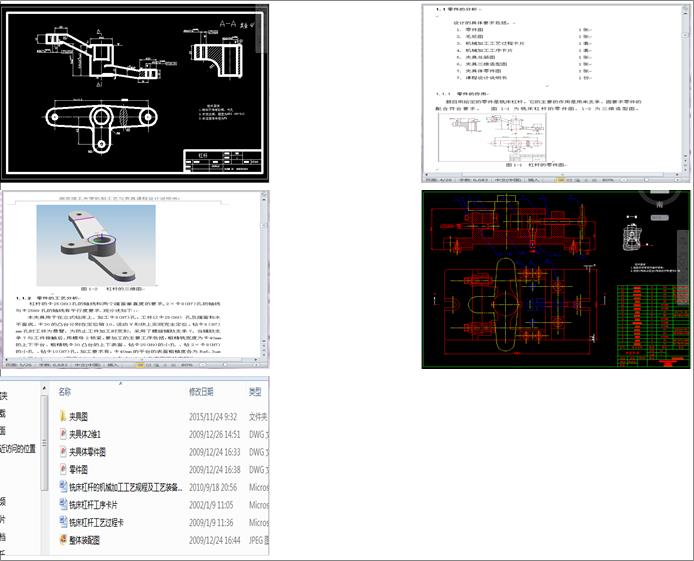Click the 整体装配图 JPEG file icon

[62, 540]
